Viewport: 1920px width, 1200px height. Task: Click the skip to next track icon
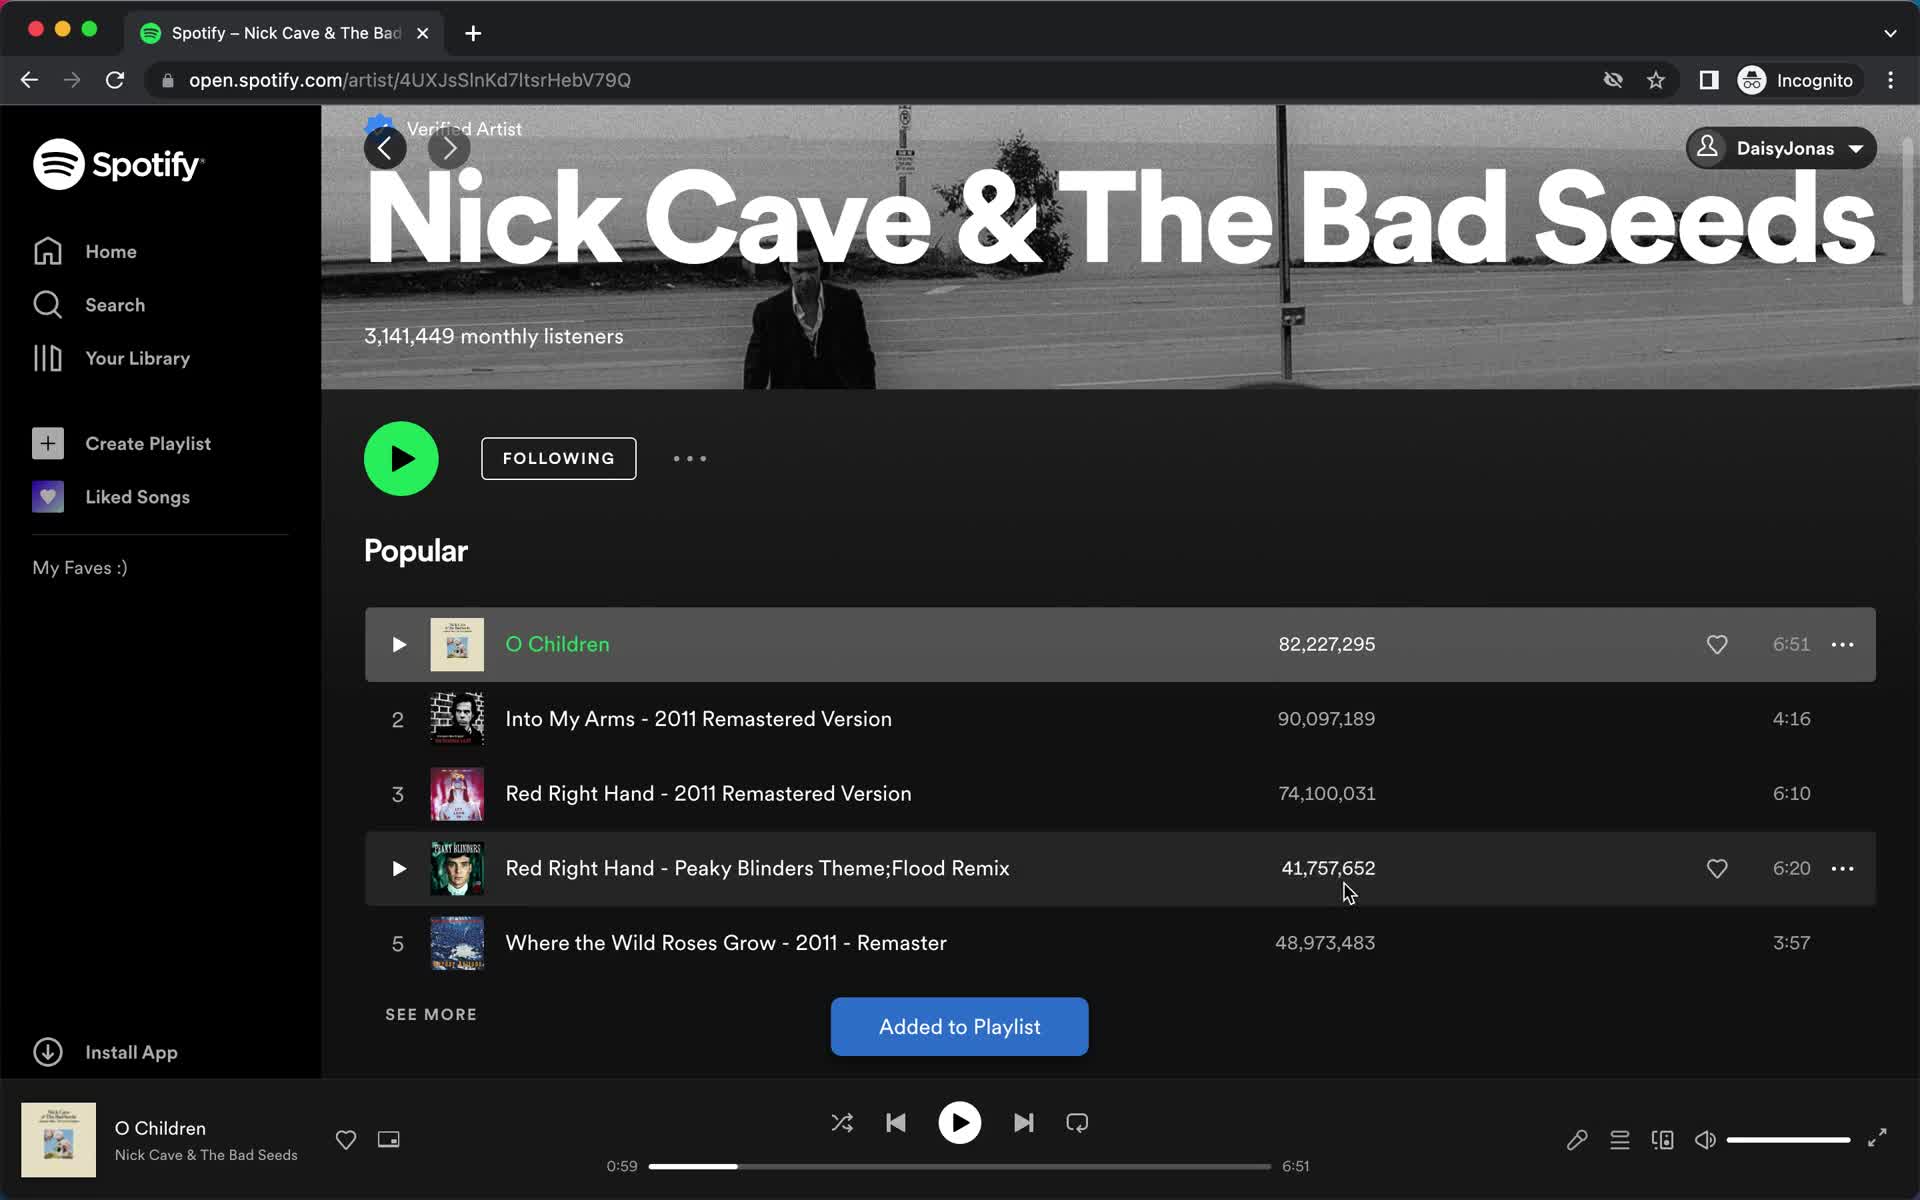(x=1023, y=1123)
